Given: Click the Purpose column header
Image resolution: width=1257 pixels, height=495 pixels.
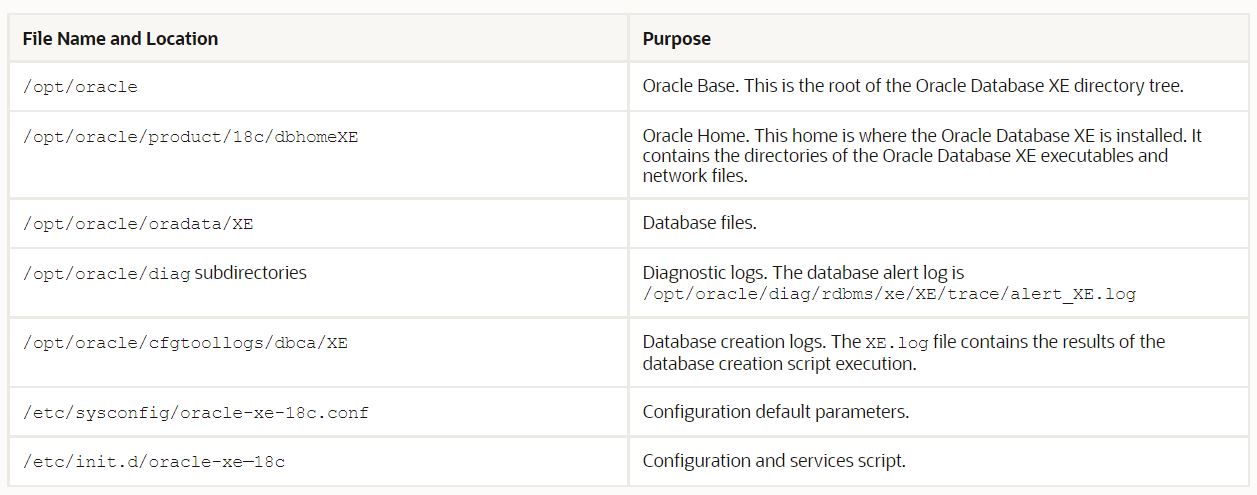Looking at the screenshot, I should (677, 39).
